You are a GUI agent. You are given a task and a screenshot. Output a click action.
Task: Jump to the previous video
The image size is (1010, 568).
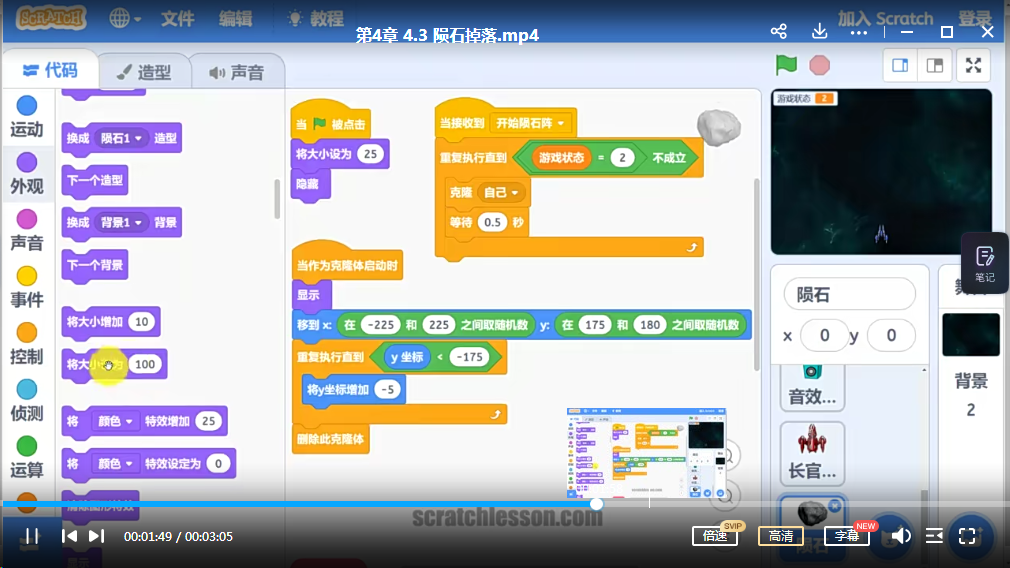pos(69,536)
